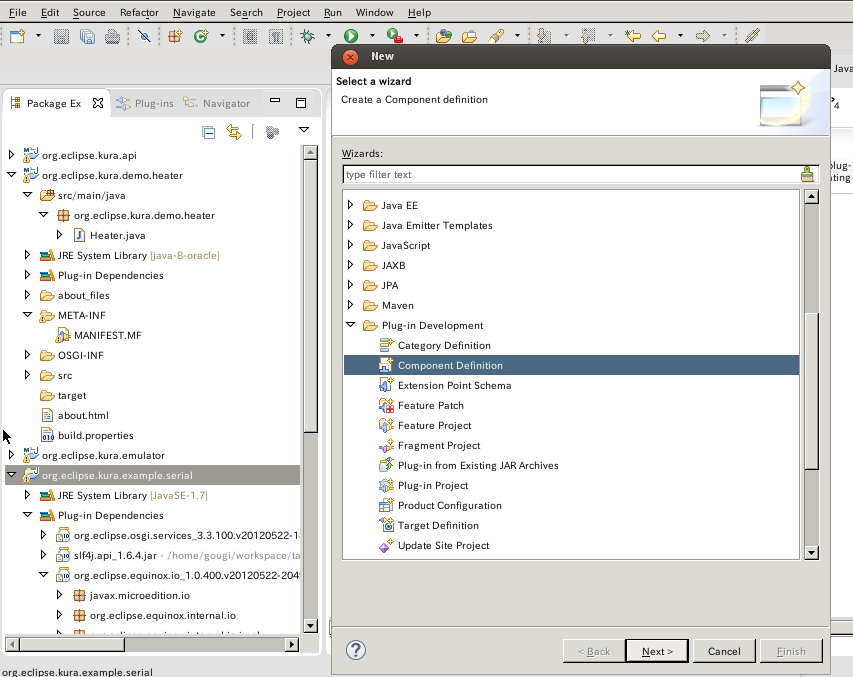The width and height of the screenshot is (853, 677).
Task: Open the Refactor menu
Action: coord(139,12)
